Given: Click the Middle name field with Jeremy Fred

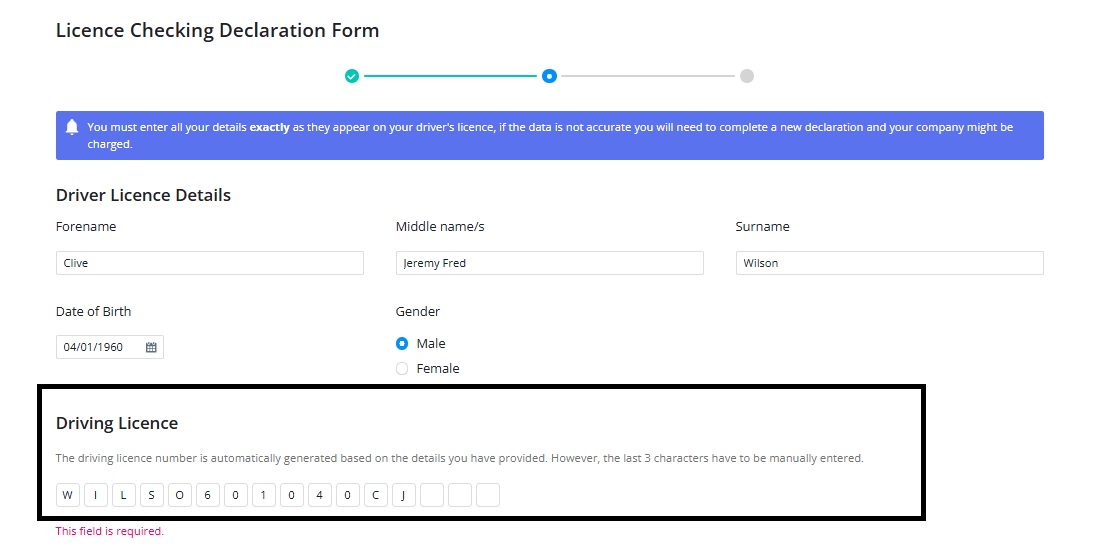Looking at the screenshot, I should coord(550,263).
